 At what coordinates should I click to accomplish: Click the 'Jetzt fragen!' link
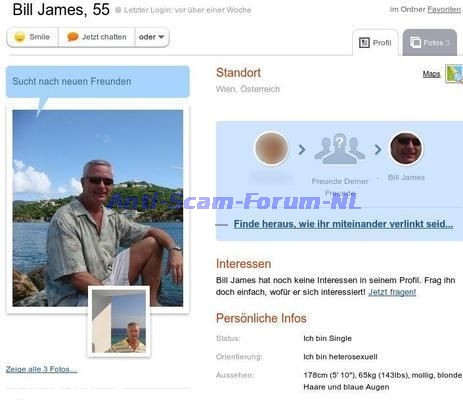pyautogui.click(x=392, y=292)
